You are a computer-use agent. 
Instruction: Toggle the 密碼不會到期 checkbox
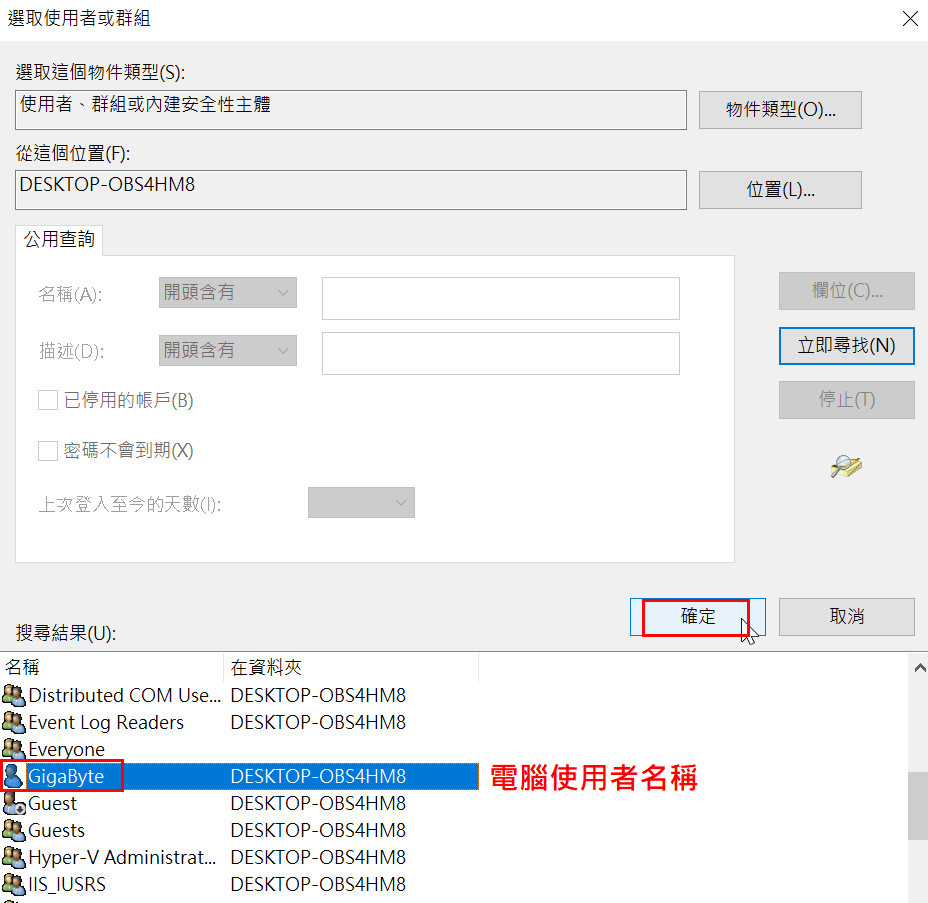click(x=48, y=451)
